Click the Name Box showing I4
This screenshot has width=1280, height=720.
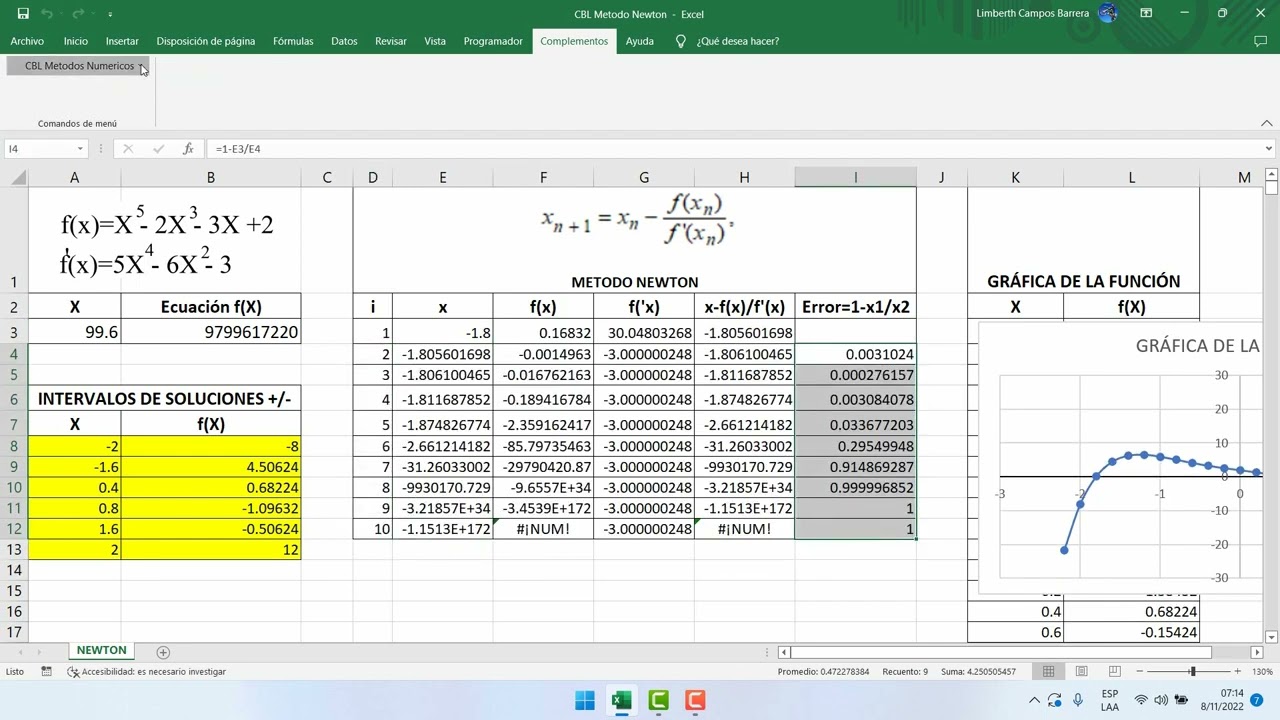pos(39,148)
